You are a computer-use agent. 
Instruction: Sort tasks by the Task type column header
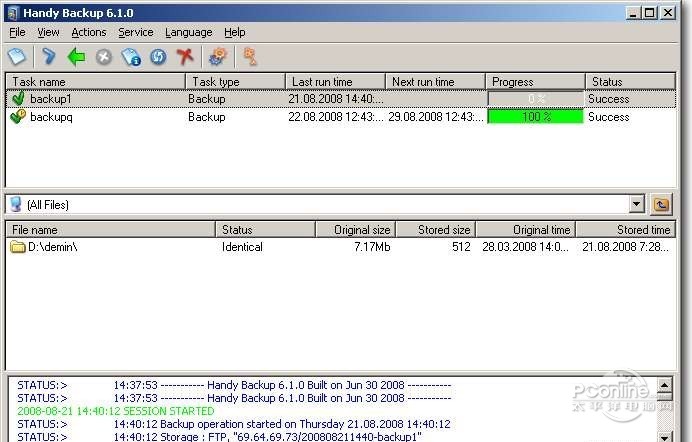(236, 82)
